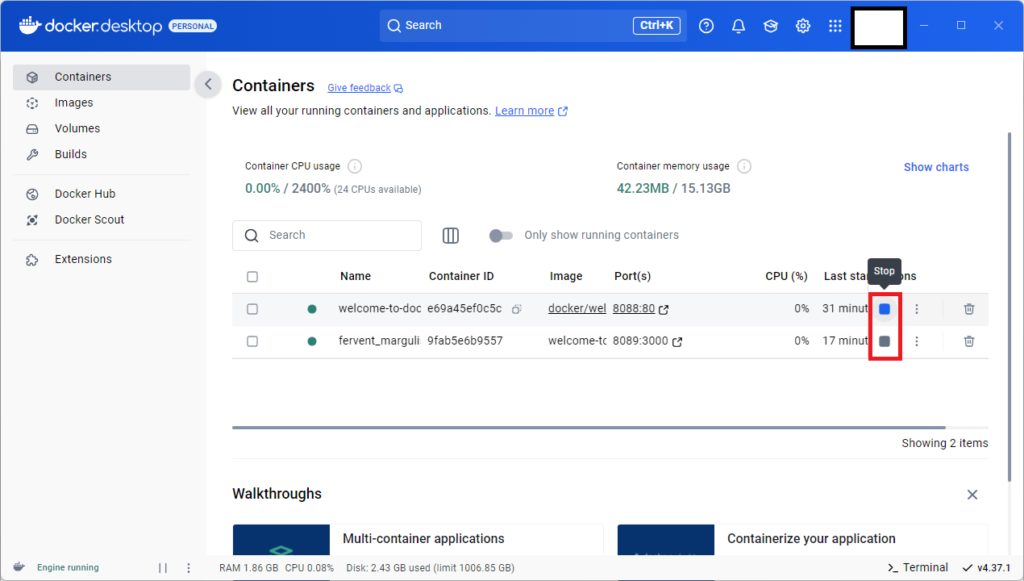This screenshot has width=1024, height=581.
Task: Delete the welcome-to-docker container
Action: 969,309
